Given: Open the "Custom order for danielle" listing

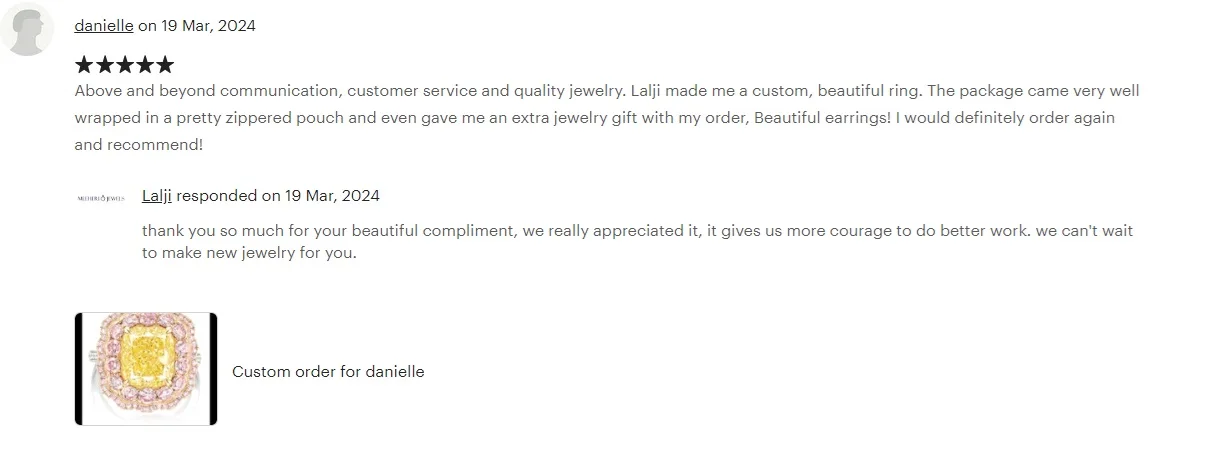Looking at the screenshot, I should (x=328, y=372).
